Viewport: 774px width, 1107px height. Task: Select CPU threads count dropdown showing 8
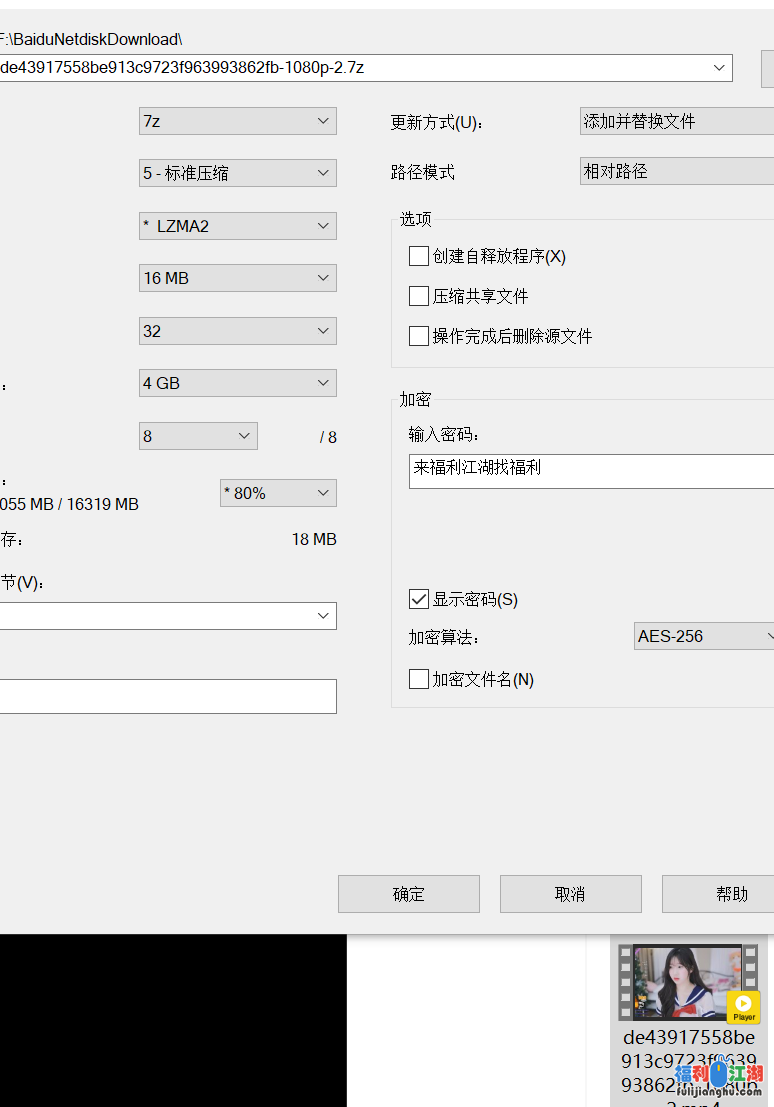tap(198, 436)
